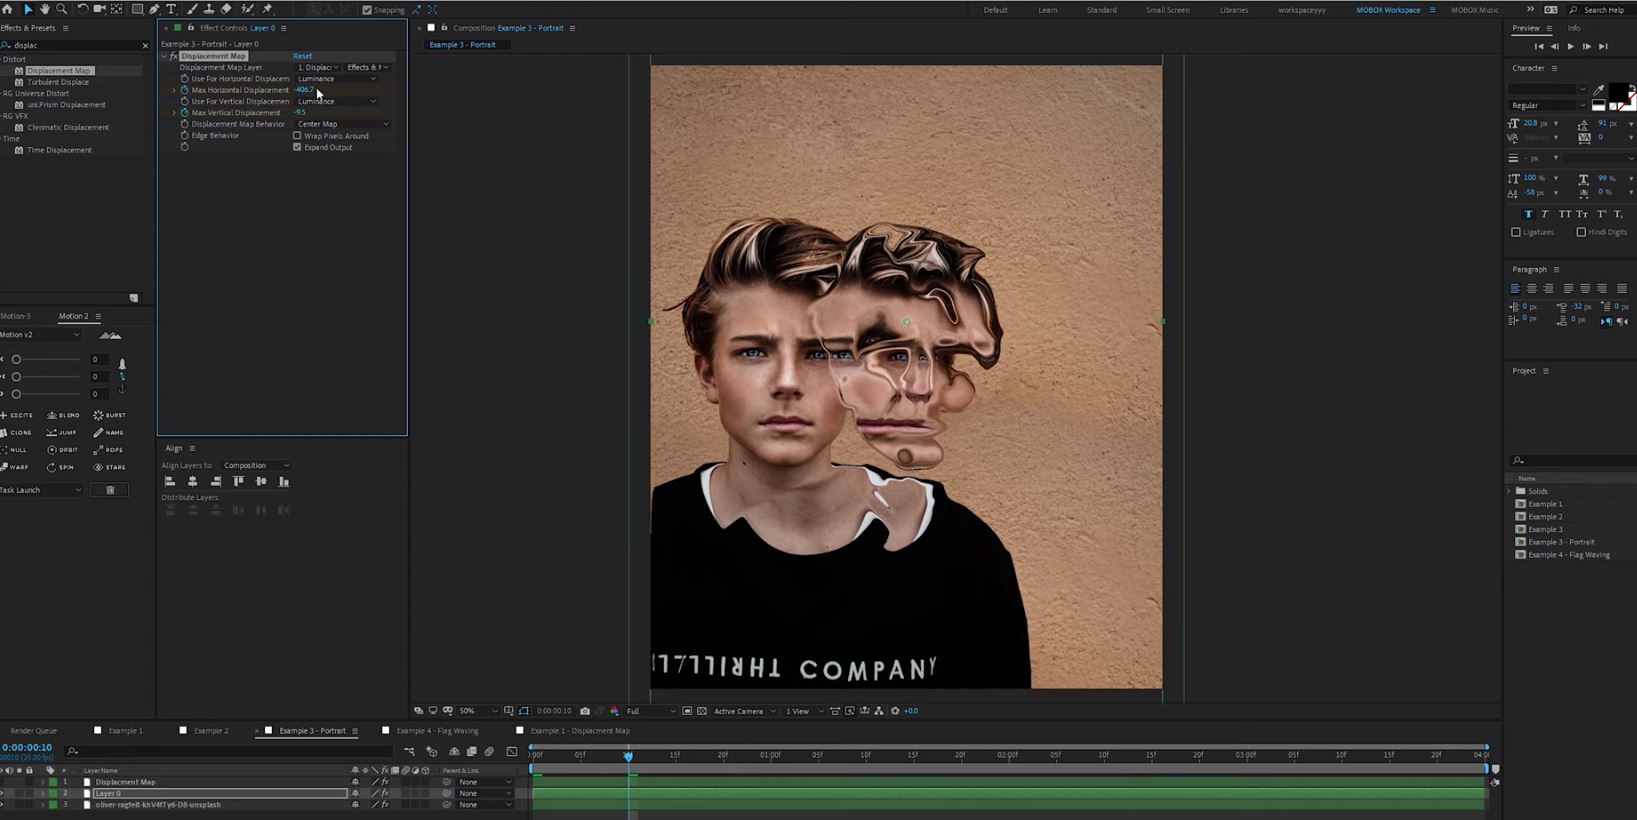
Task: Toggle visibility of layer 3 oliver-ragfelt
Action: coord(3,805)
